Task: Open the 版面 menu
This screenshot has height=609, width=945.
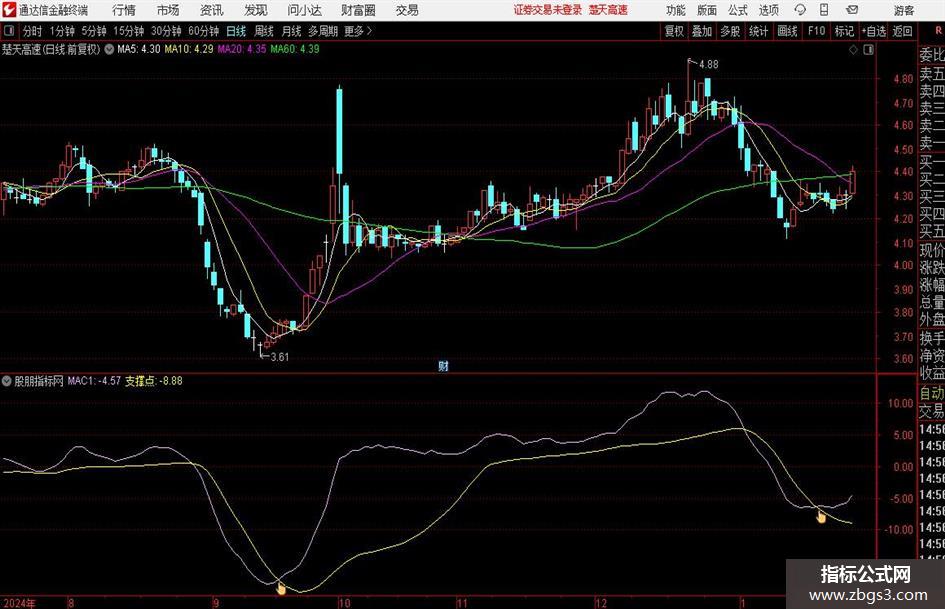Action: point(706,10)
